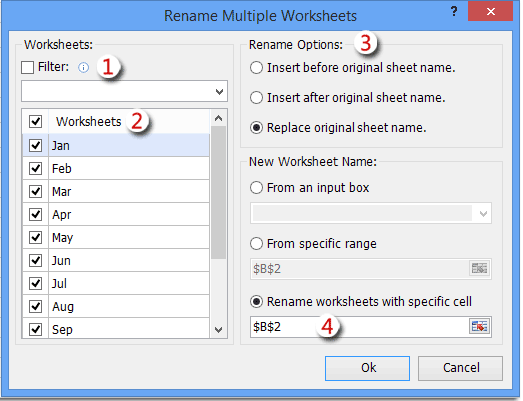Close the Rename Multiple Worksheets dialog
This screenshot has height=401, width=523.
[x=491, y=12]
